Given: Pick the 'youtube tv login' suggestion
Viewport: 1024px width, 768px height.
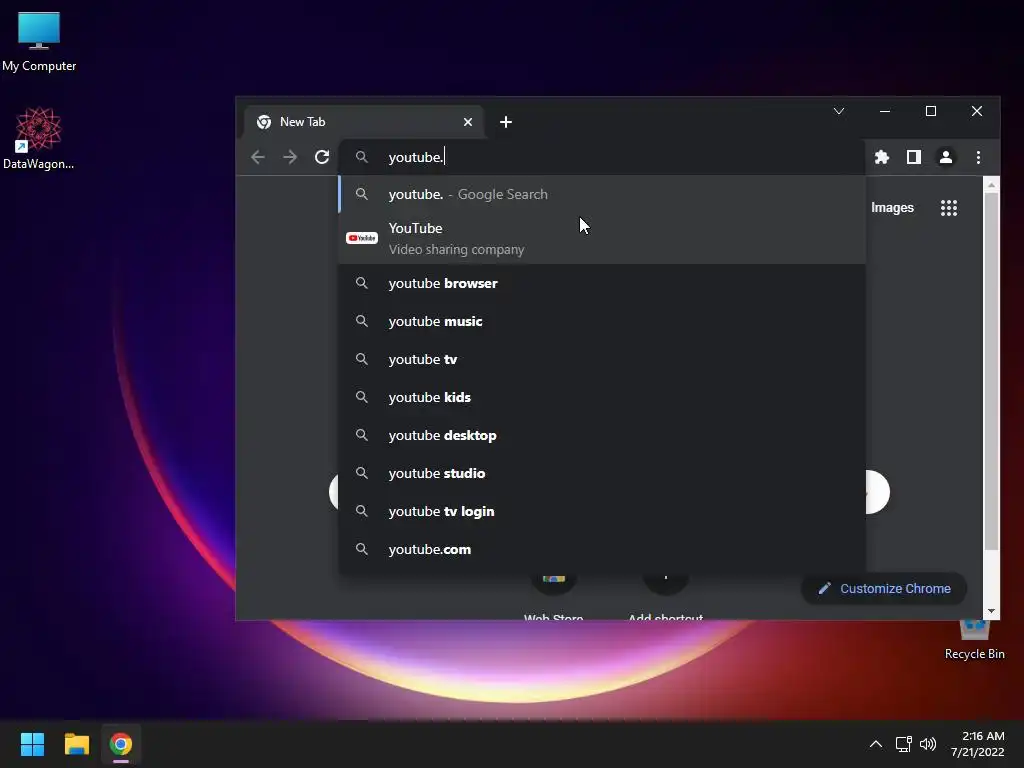Looking at the screenshot, I should [602, 511].
